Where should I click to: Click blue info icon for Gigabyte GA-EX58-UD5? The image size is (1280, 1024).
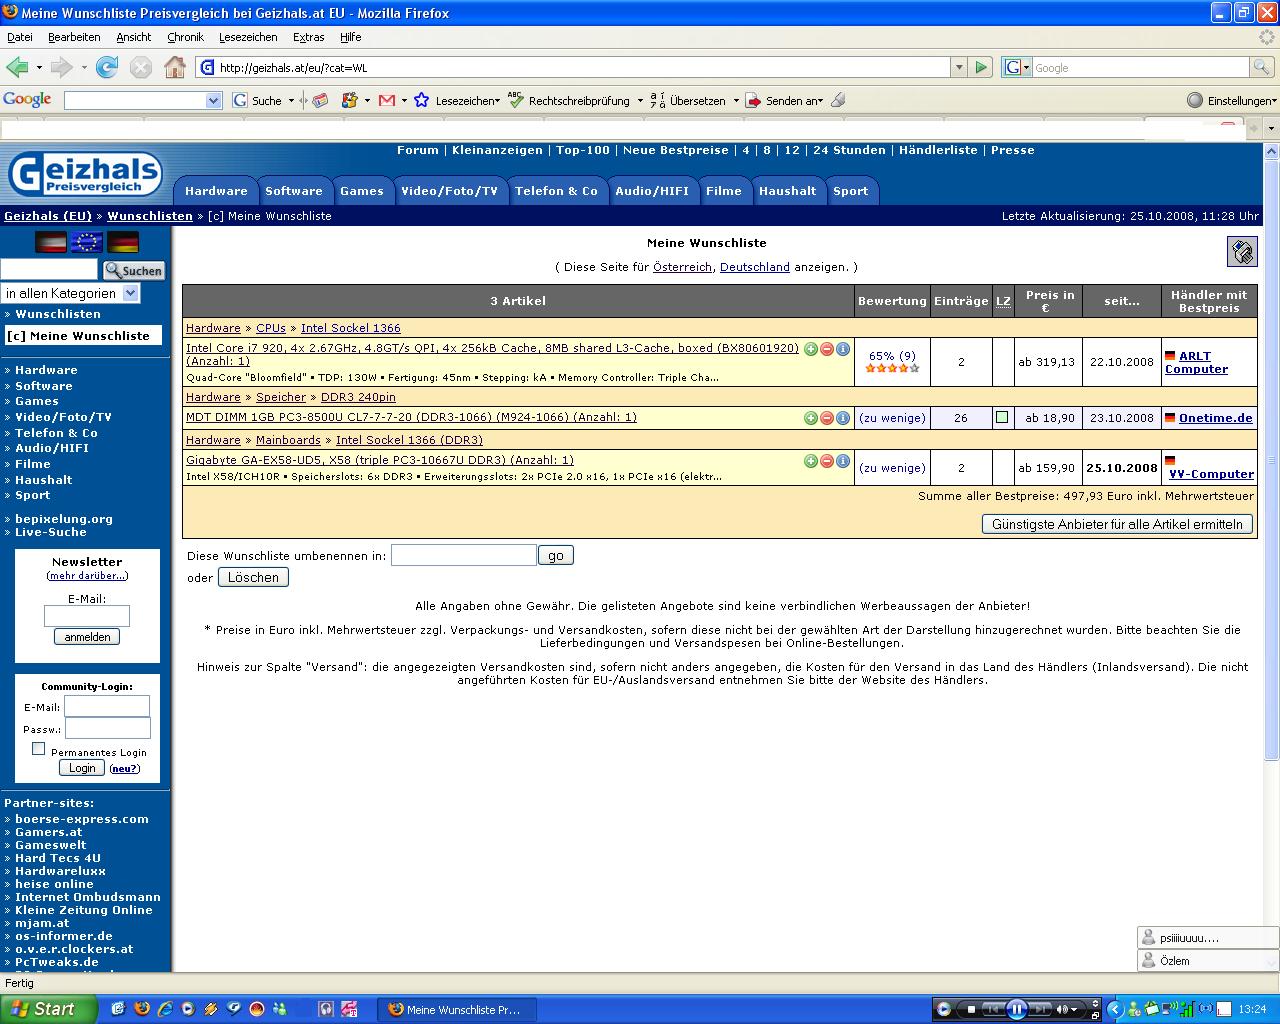[843, 461]
